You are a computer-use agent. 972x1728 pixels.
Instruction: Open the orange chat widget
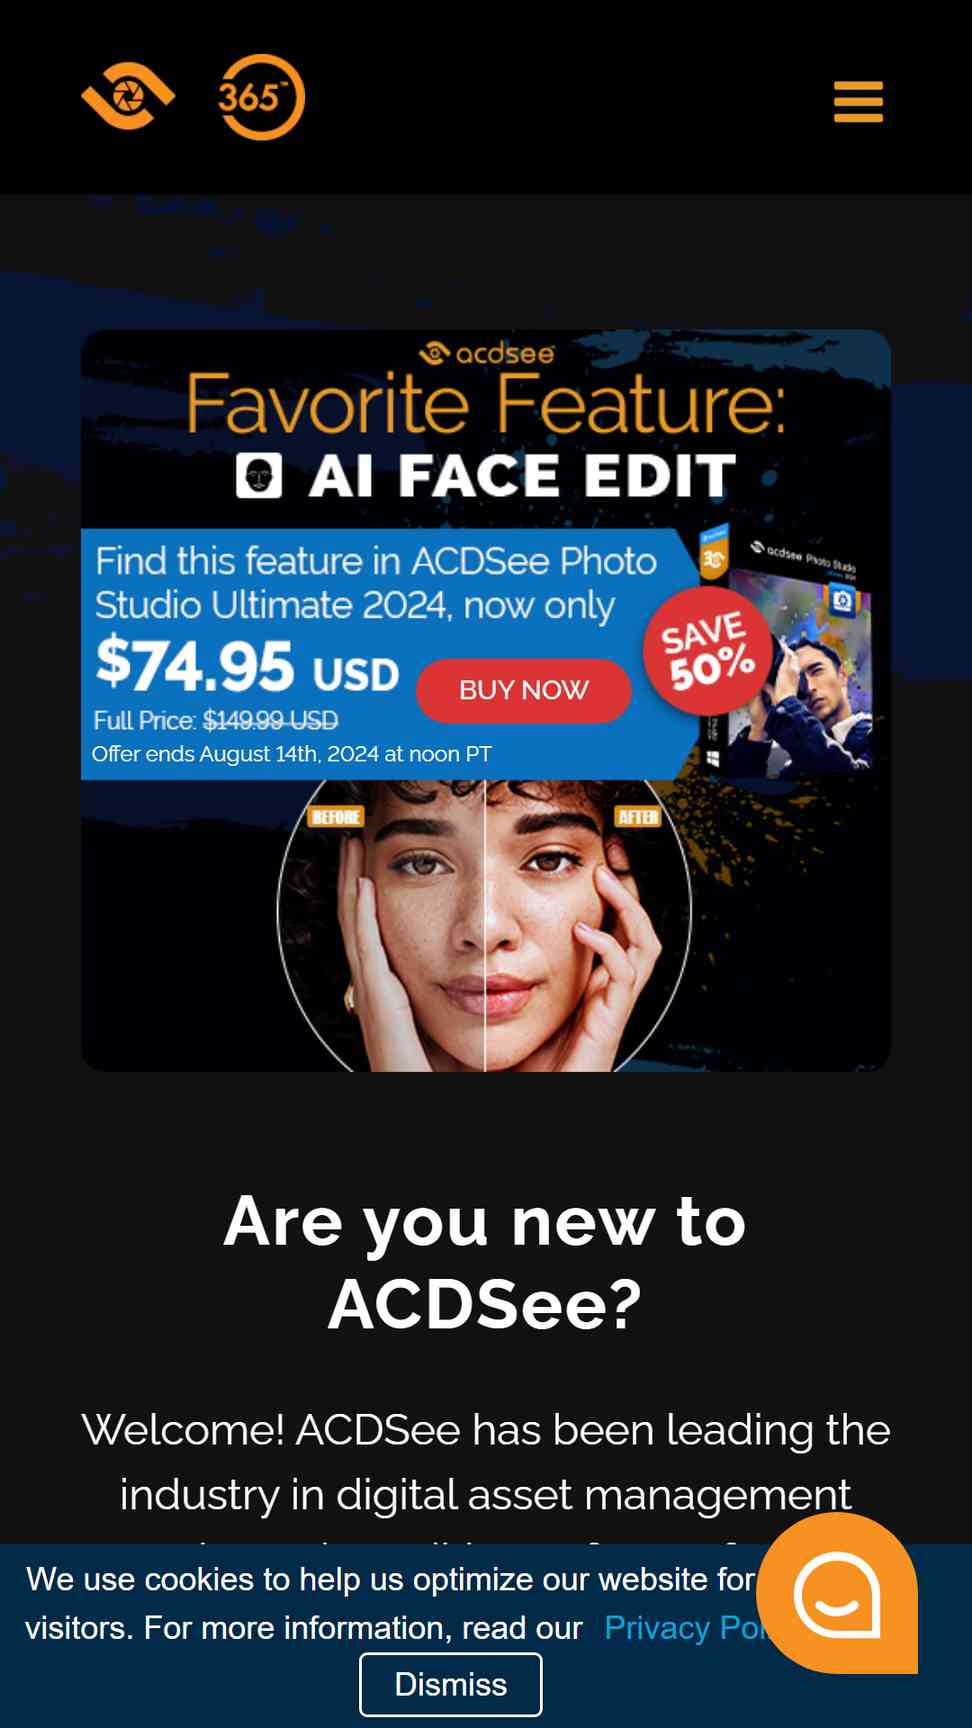click(x=837, y=1593)
